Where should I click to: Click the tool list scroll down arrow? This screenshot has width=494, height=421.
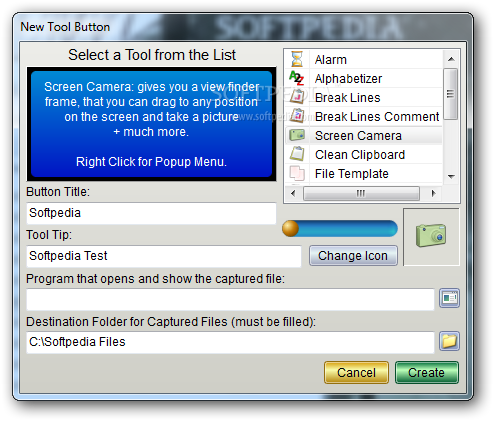(451, 176)
